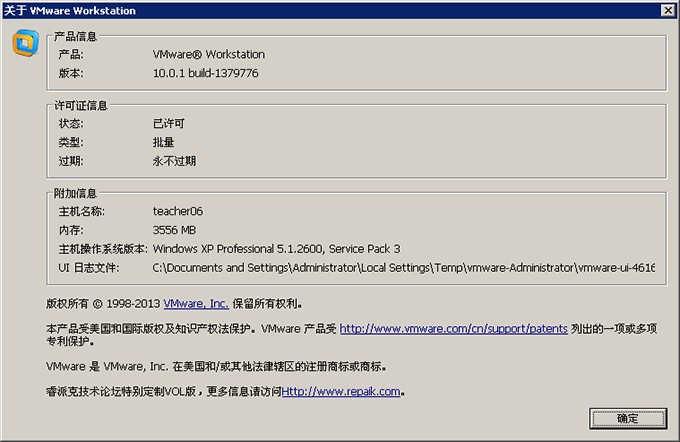The image size is (680, 442).
Task: Click the 内存: label
Action: pyautogui.click(x=71, y=230)
